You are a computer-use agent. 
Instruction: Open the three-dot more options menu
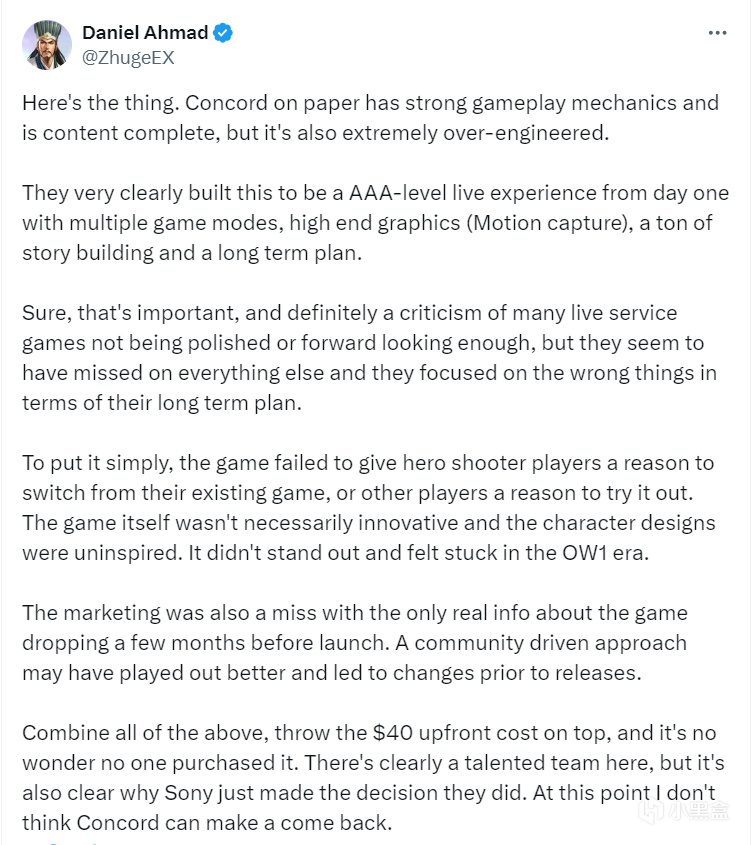coord(718,33)
